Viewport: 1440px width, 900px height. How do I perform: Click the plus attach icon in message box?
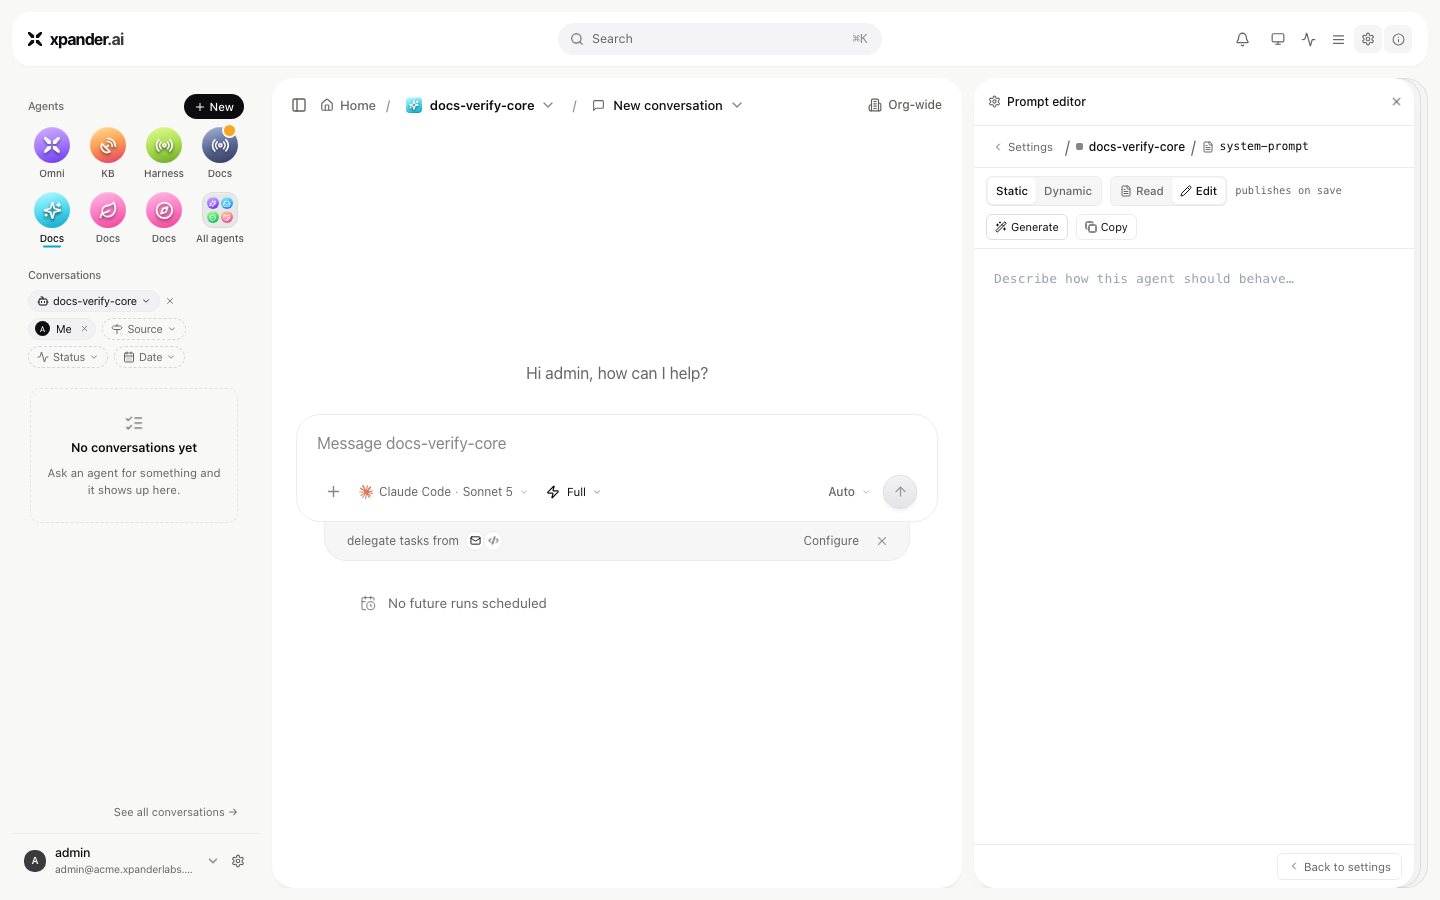[x=334, y=492]
